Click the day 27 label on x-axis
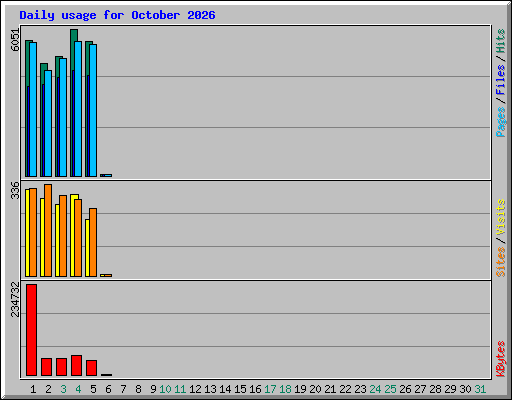The width and height of the screenshot is (512, 400). pyautogui.click(x=420, y=389)
